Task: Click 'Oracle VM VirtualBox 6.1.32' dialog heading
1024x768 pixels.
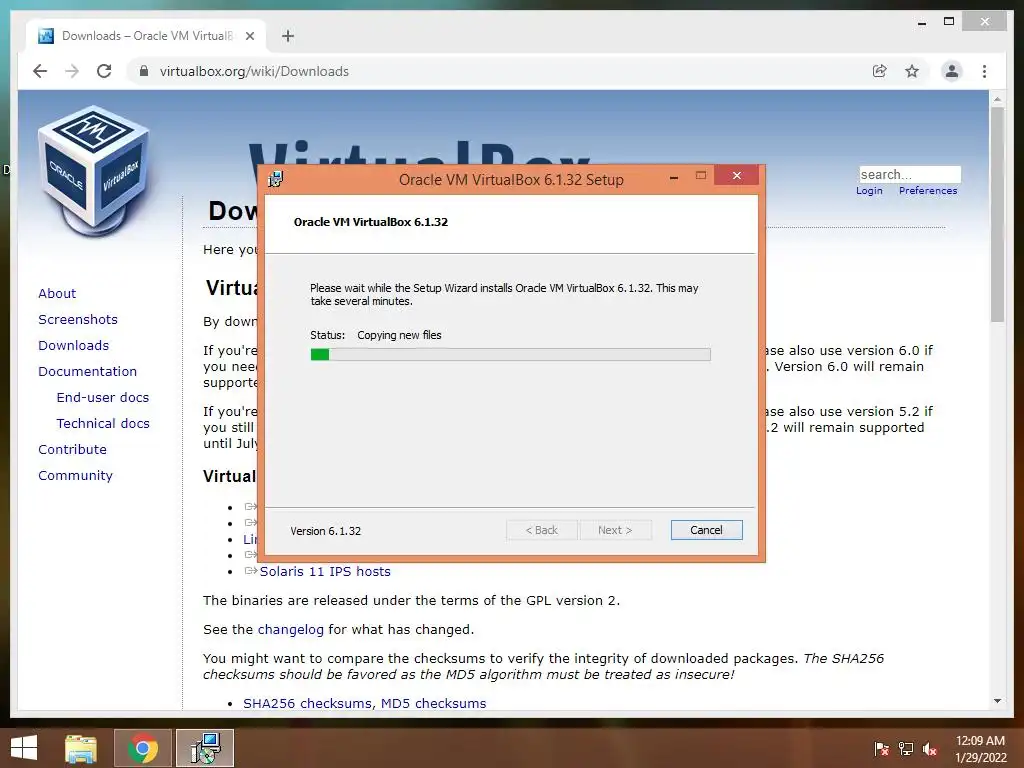Action: (x=371, y=222)
